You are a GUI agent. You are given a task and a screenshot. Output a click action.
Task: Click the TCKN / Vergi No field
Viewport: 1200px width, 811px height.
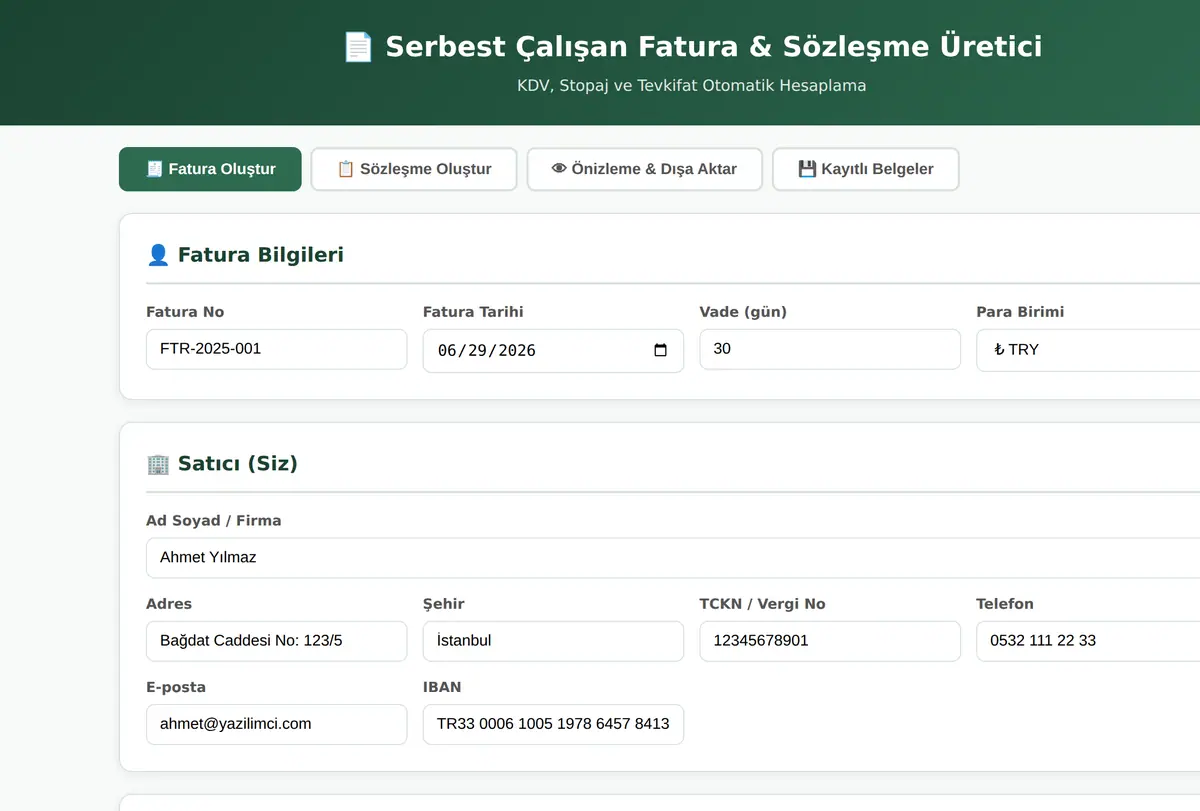[x=830, y=641]
